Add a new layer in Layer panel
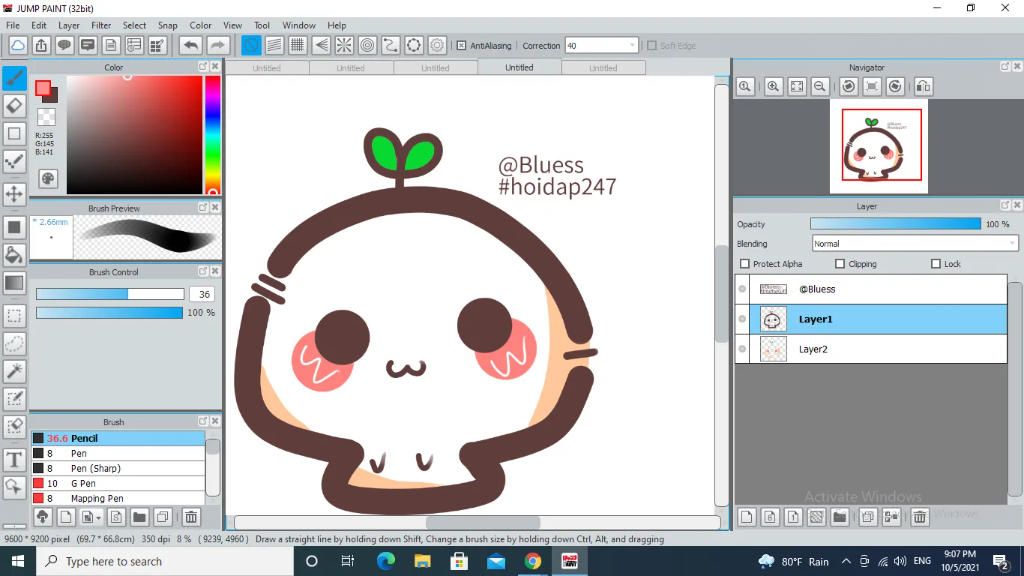1024x576 pixels. point(746,517)
